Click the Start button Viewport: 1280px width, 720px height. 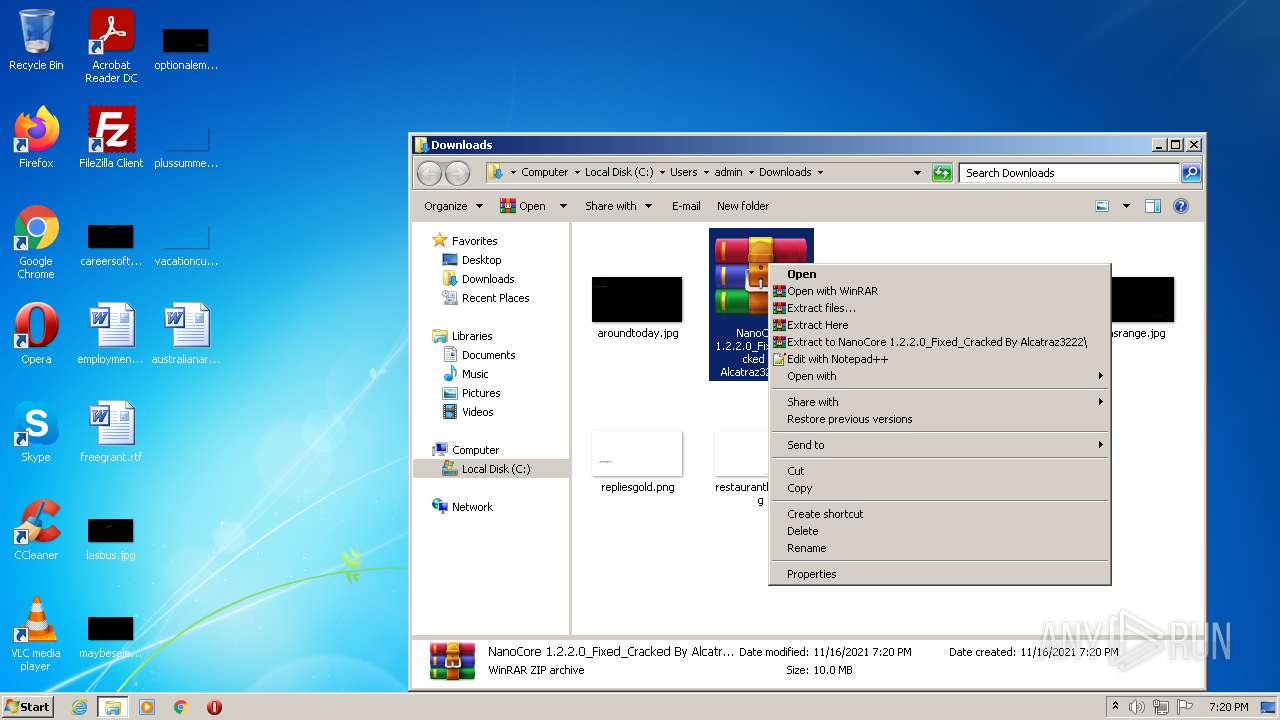27,707
